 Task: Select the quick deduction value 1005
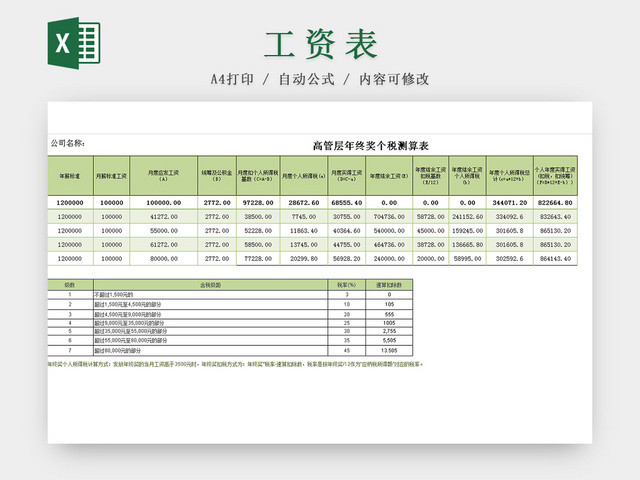click(x=389, y=323)
